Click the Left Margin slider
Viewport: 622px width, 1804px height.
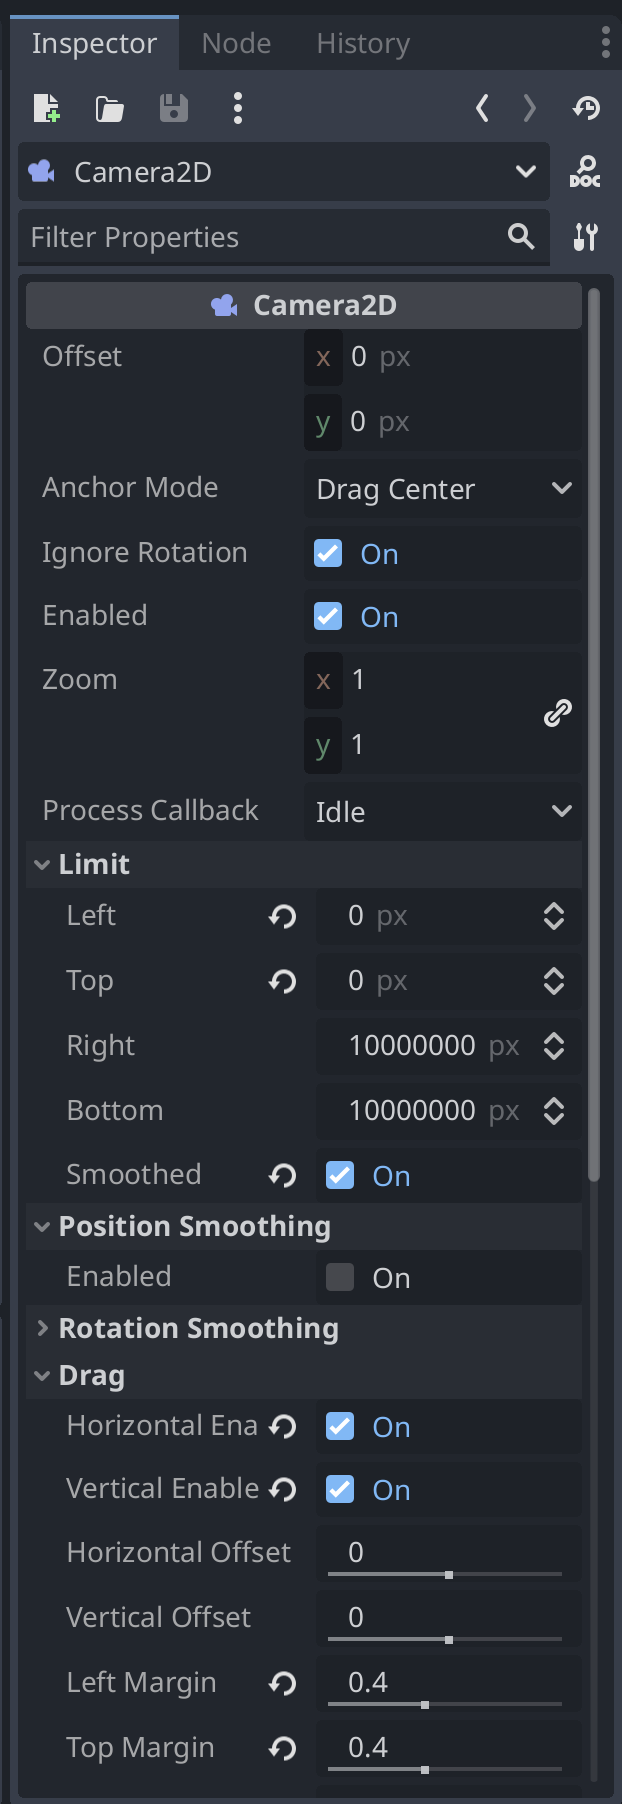pyautogui.click(x=445, y=1704)
